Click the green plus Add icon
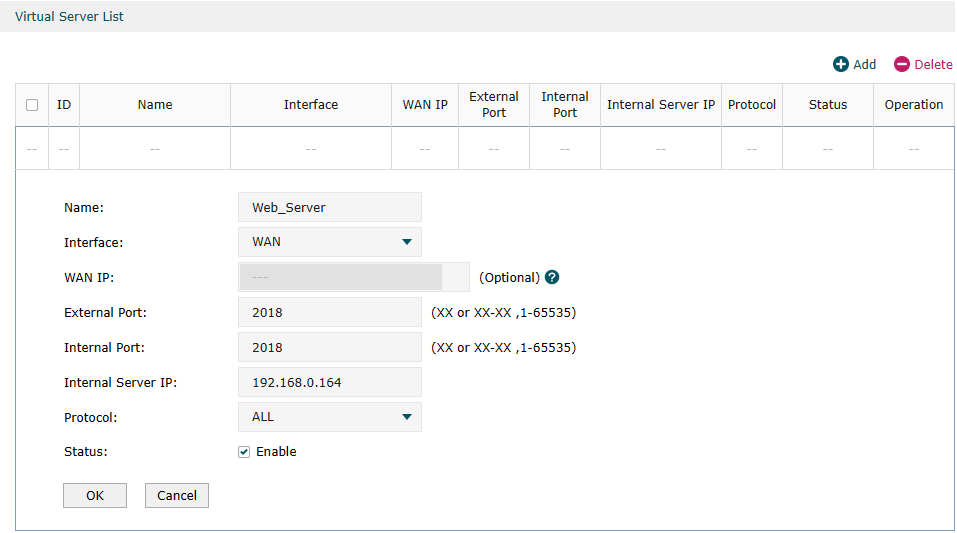This screenshot has height=533, width=957. 841,64
